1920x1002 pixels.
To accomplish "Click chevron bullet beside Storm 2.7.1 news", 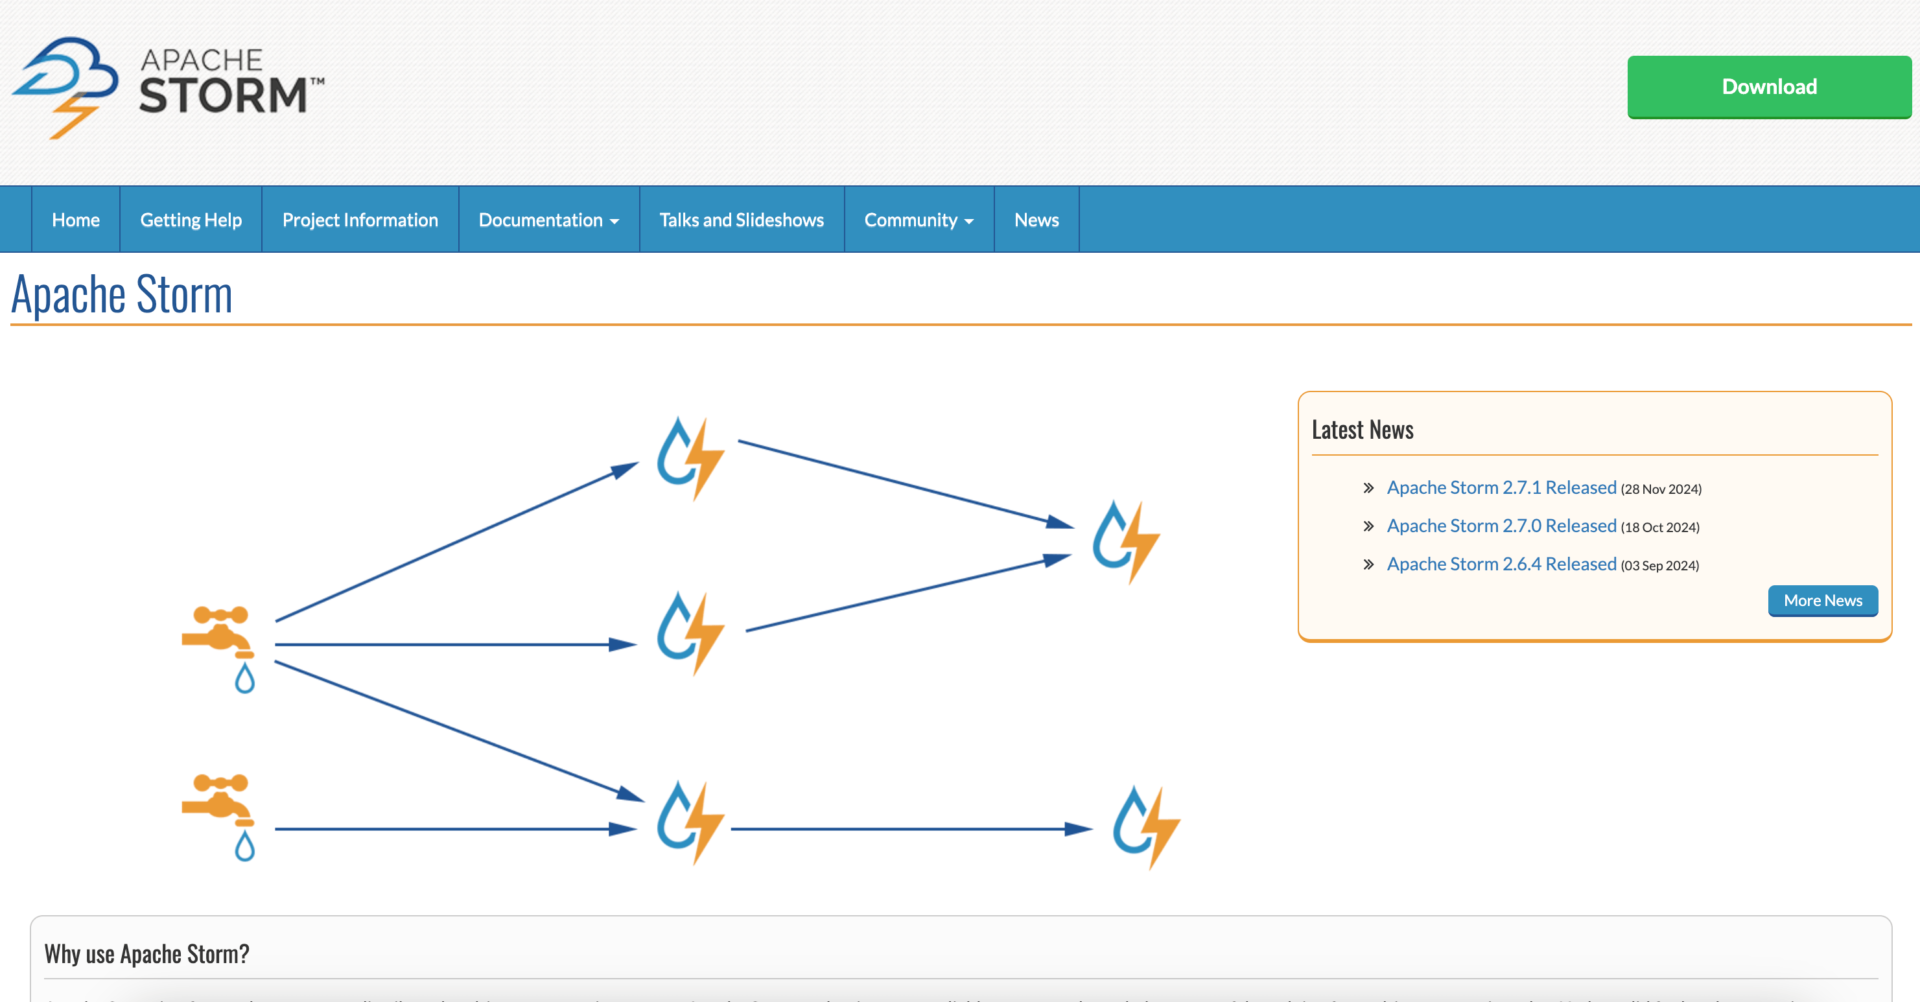I will click(x=1368, y=488).
